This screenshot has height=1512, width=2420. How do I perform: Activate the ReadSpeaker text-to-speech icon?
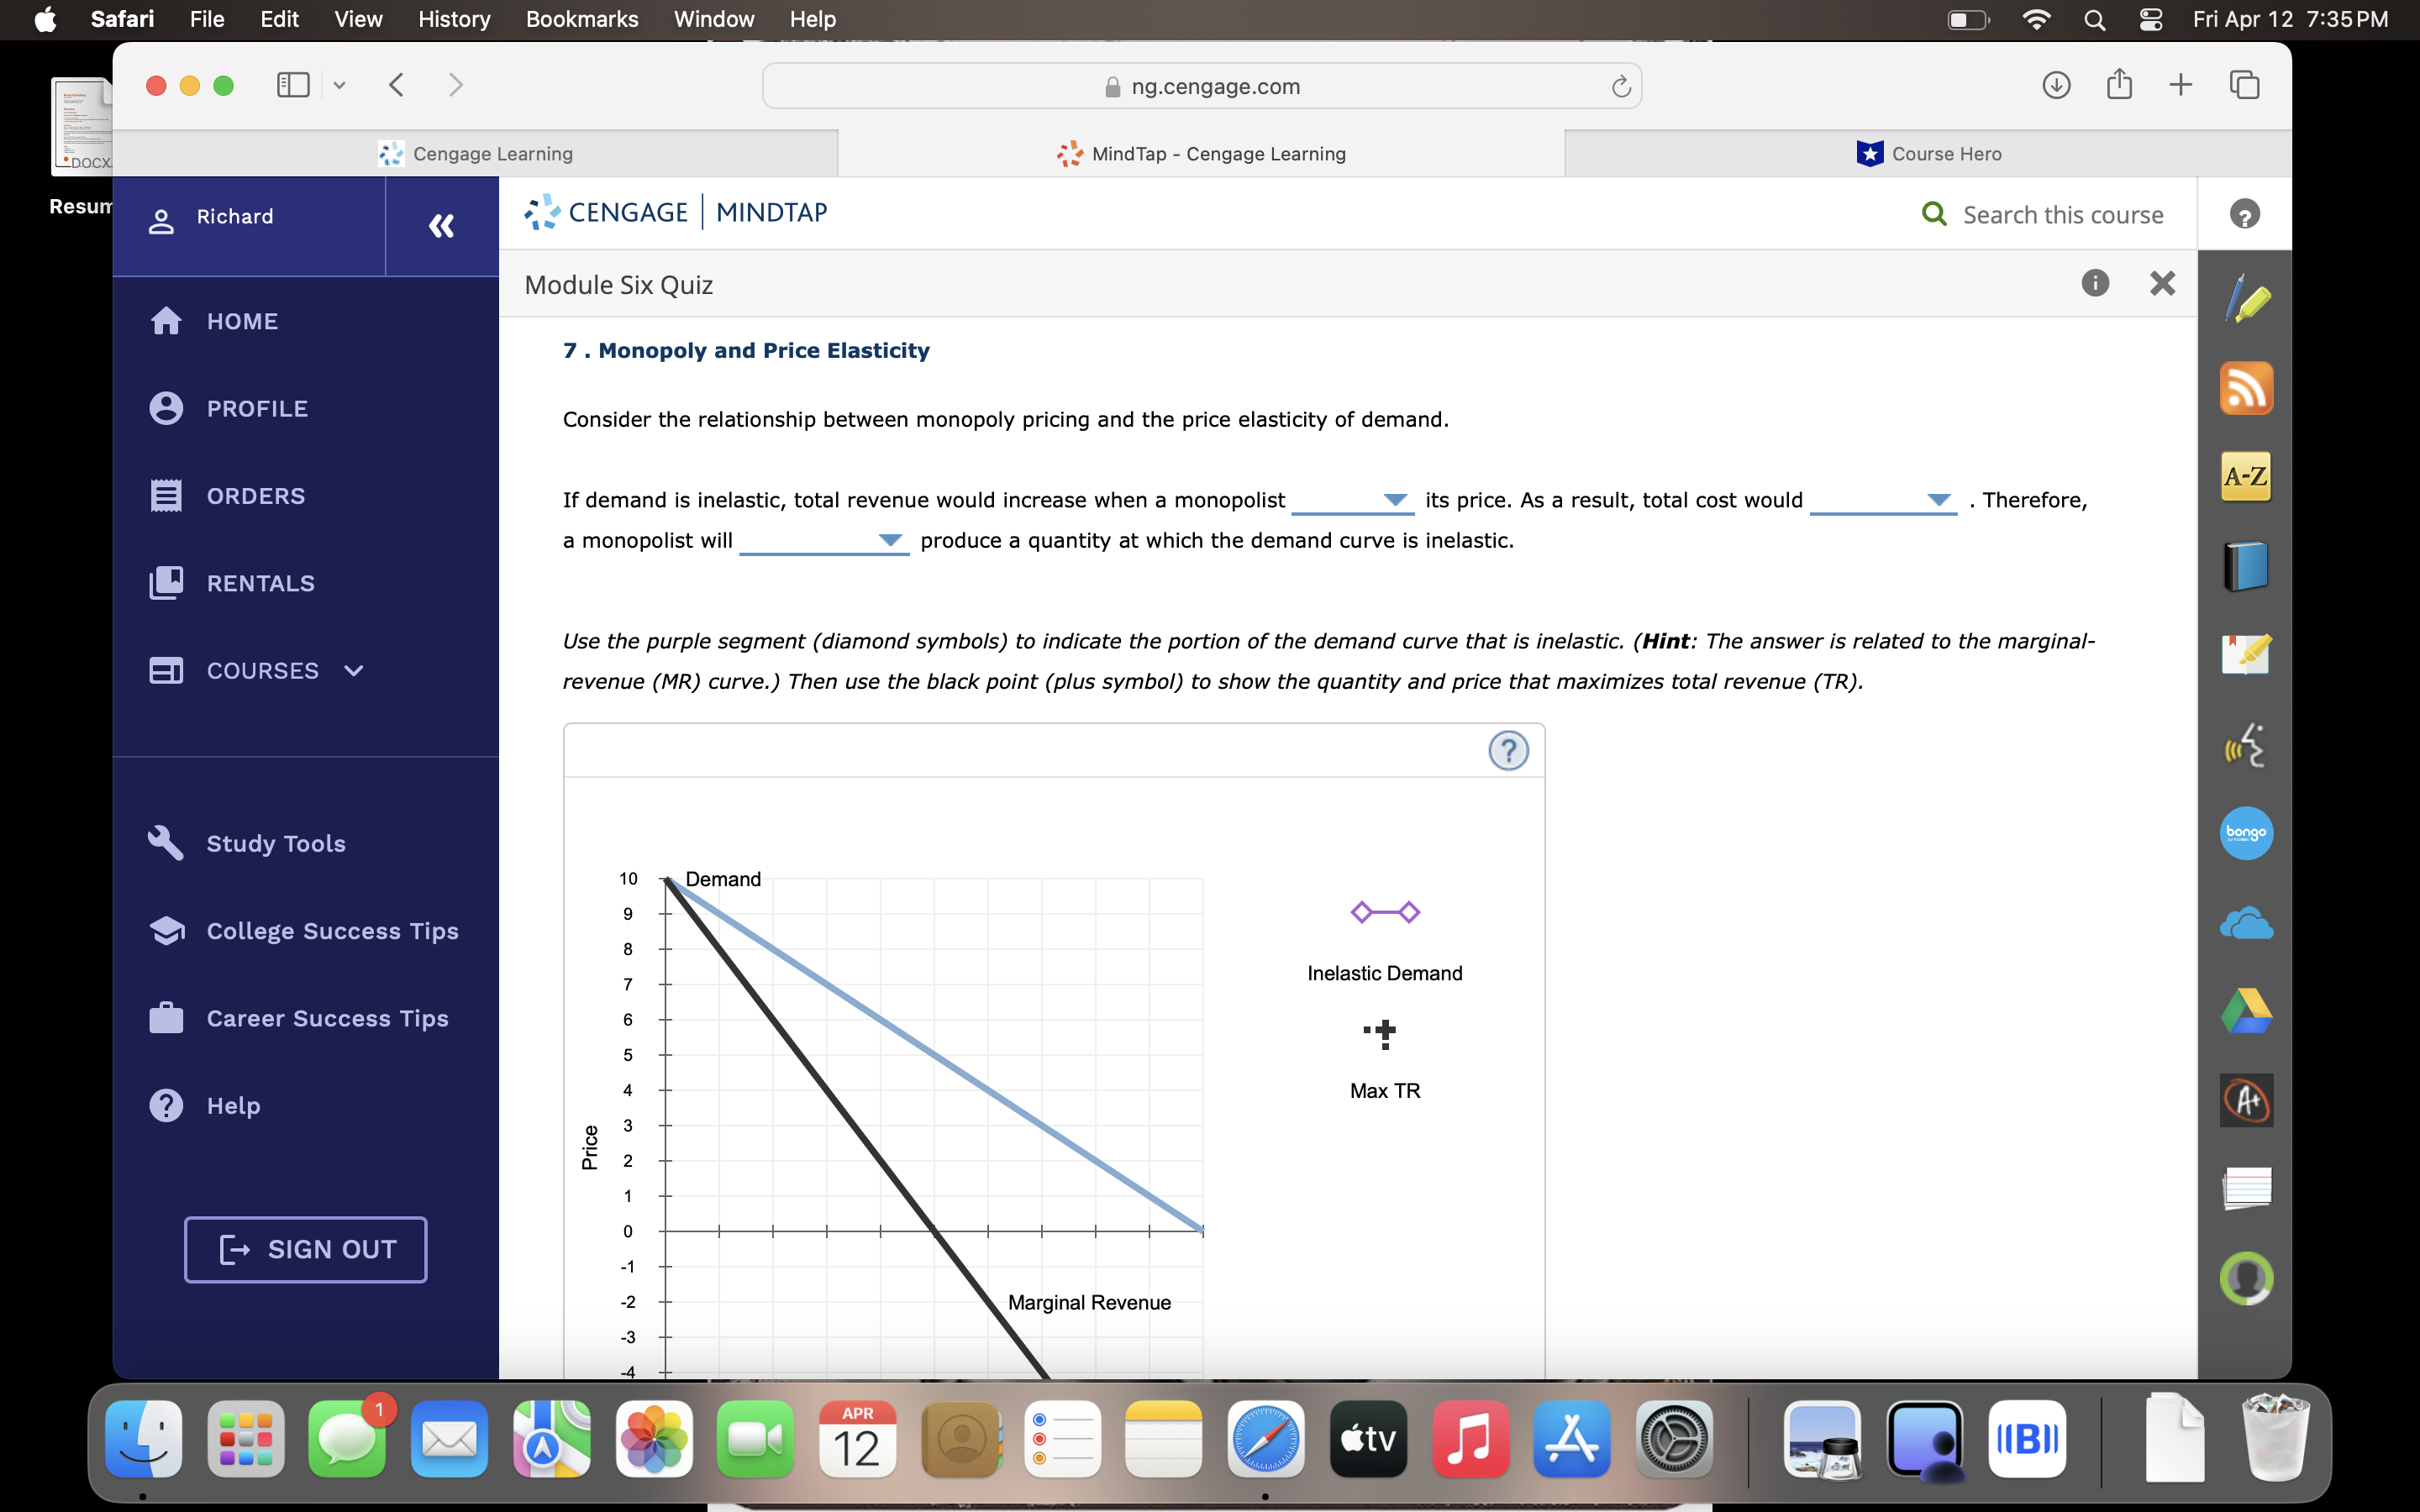pos(2247,745)
